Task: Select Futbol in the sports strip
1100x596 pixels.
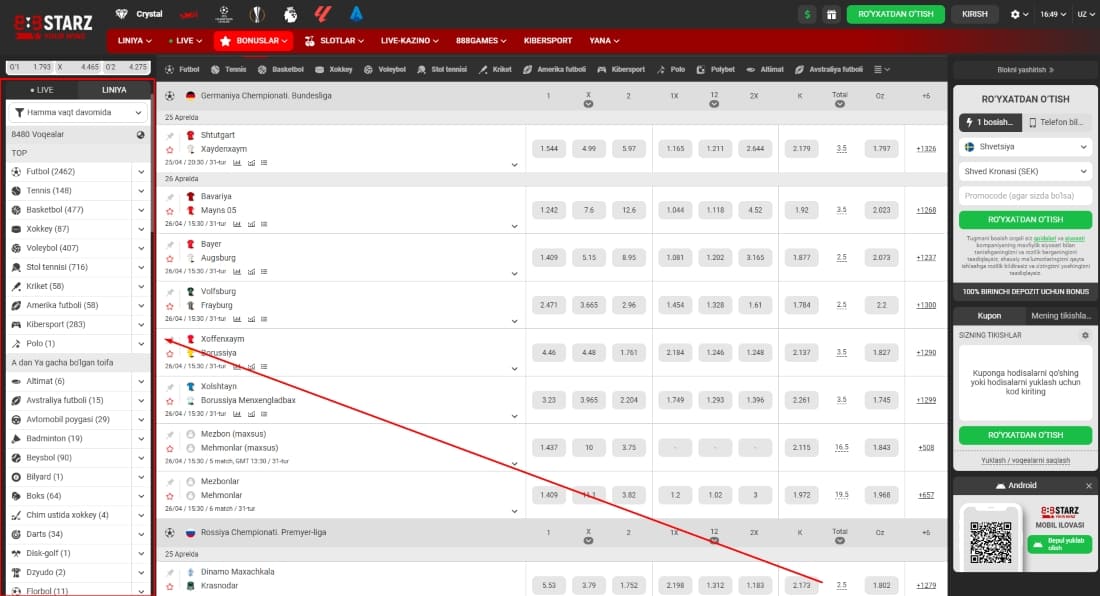Action: (182, 69)
